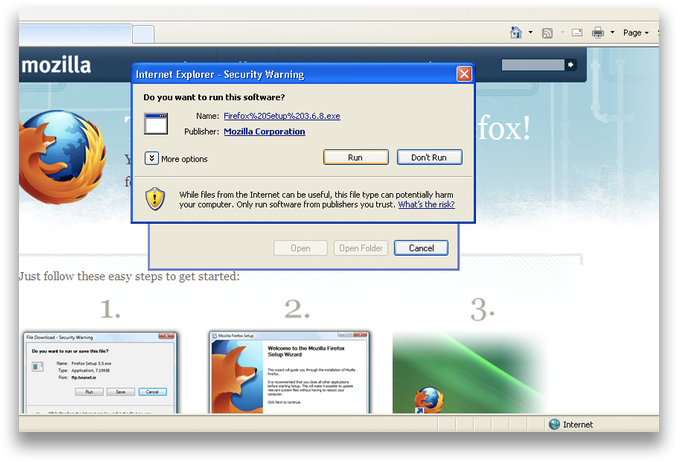
Task: Click the RSS feeds icon
Action: [547, 33]
